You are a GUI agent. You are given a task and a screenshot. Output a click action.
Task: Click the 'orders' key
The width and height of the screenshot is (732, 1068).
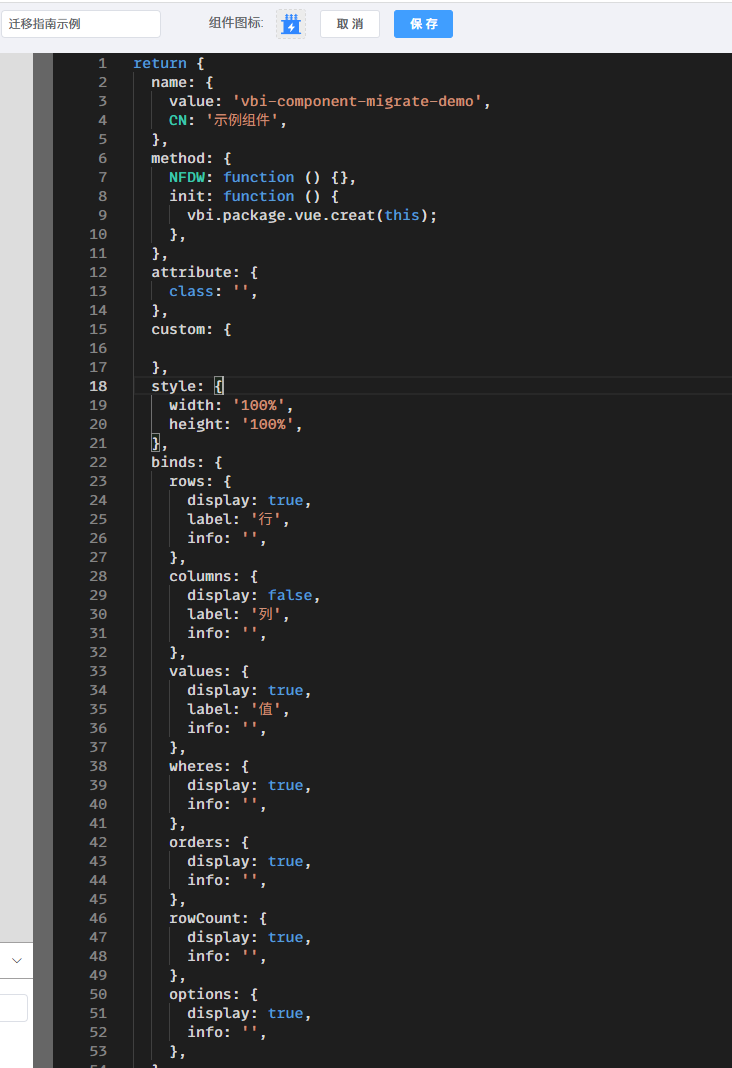point(195,843)
